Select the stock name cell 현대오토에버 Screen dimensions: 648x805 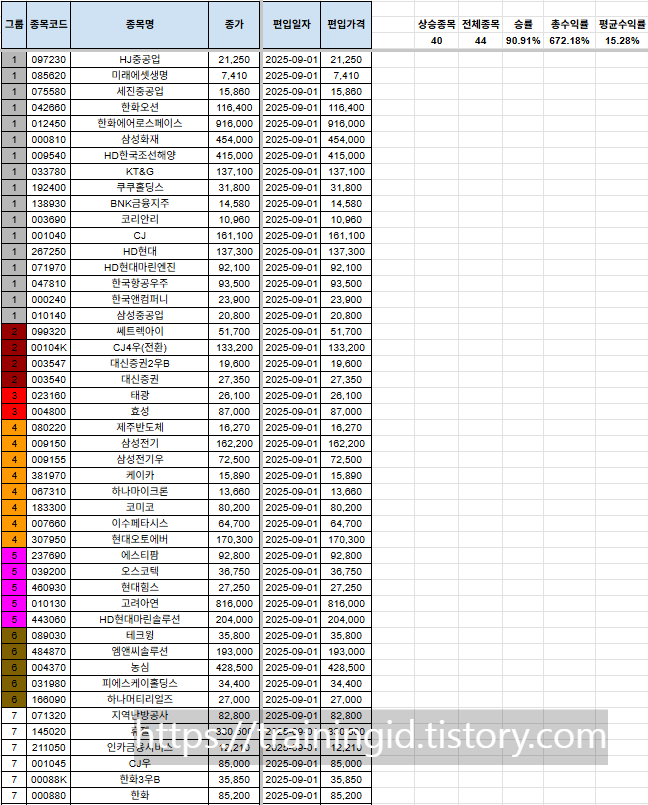coord(140,540)
